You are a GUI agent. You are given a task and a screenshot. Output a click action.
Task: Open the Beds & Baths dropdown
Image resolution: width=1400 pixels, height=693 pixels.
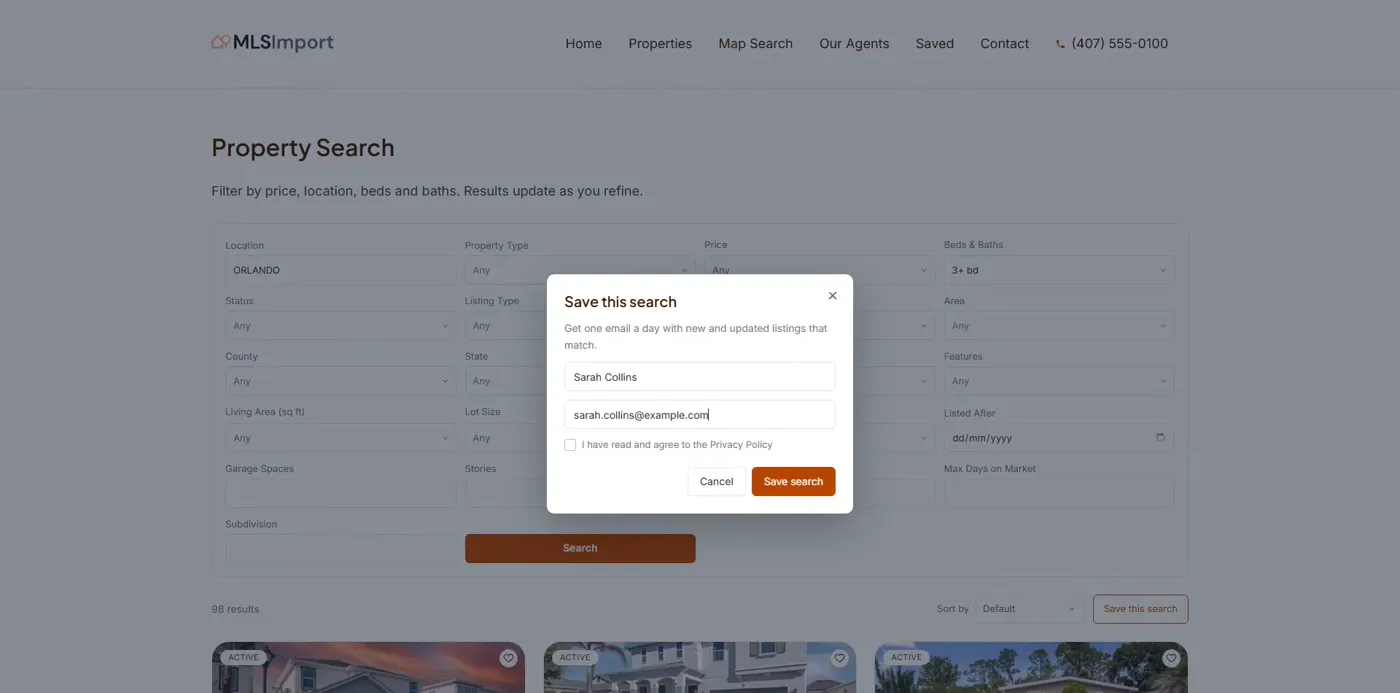click(x=1059, y=270)
